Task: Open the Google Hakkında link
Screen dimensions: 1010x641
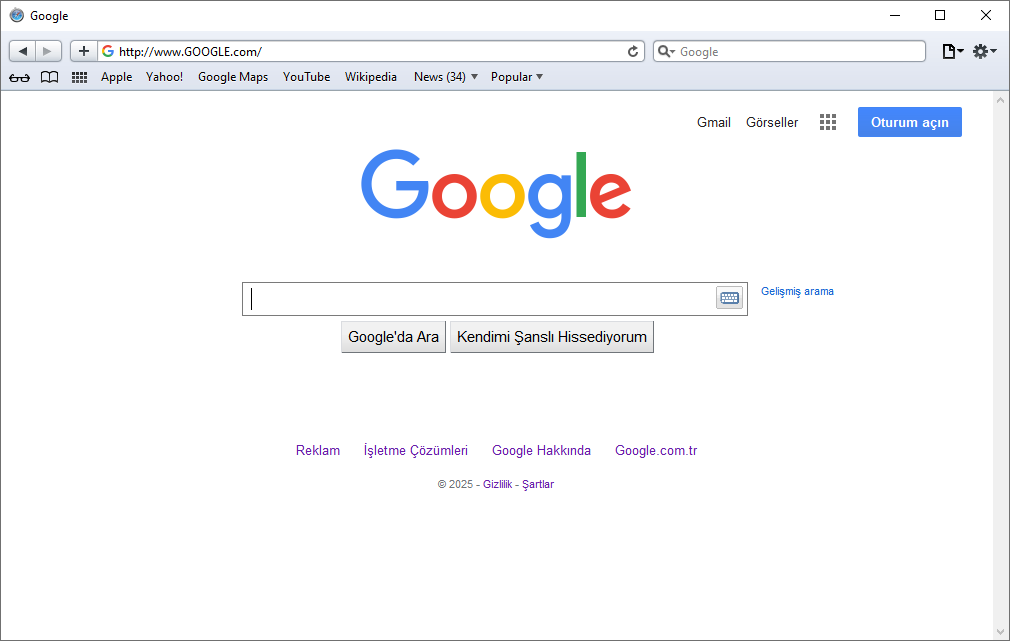Action: (x=541, y=450)
